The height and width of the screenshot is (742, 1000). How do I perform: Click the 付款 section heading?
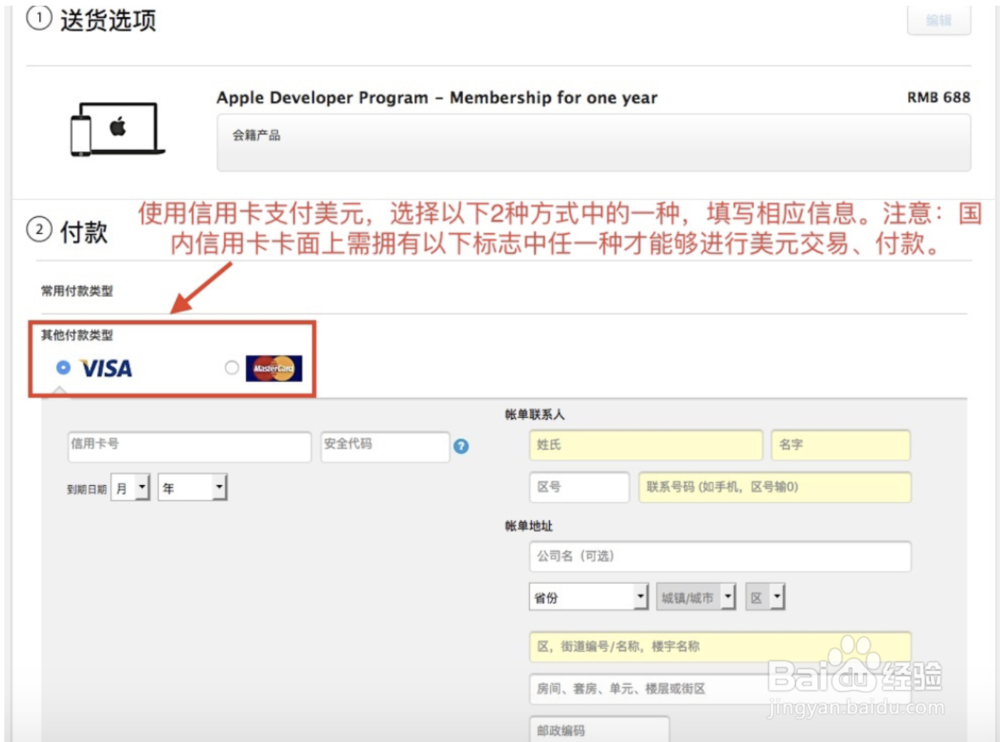click(84, 232)
